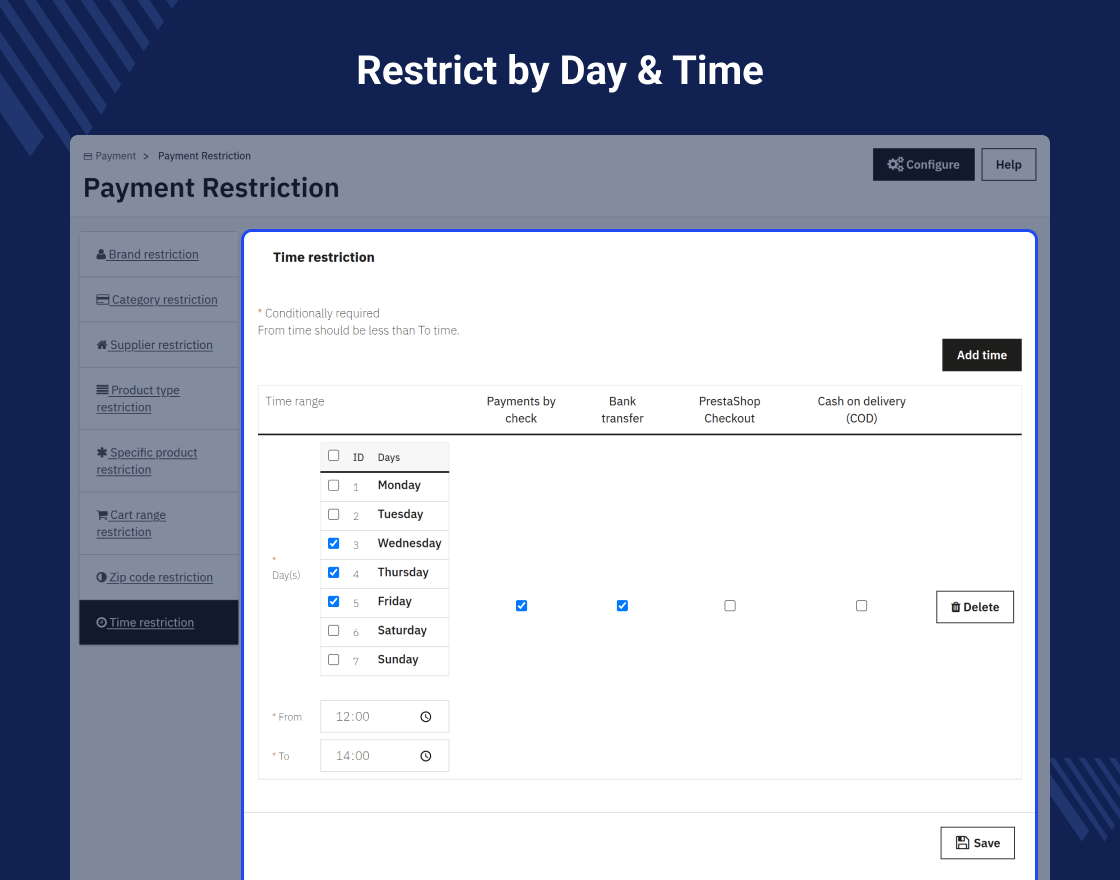Click the Product type list icon
This screenshot has width=1120, height=880.
[103, 390]
